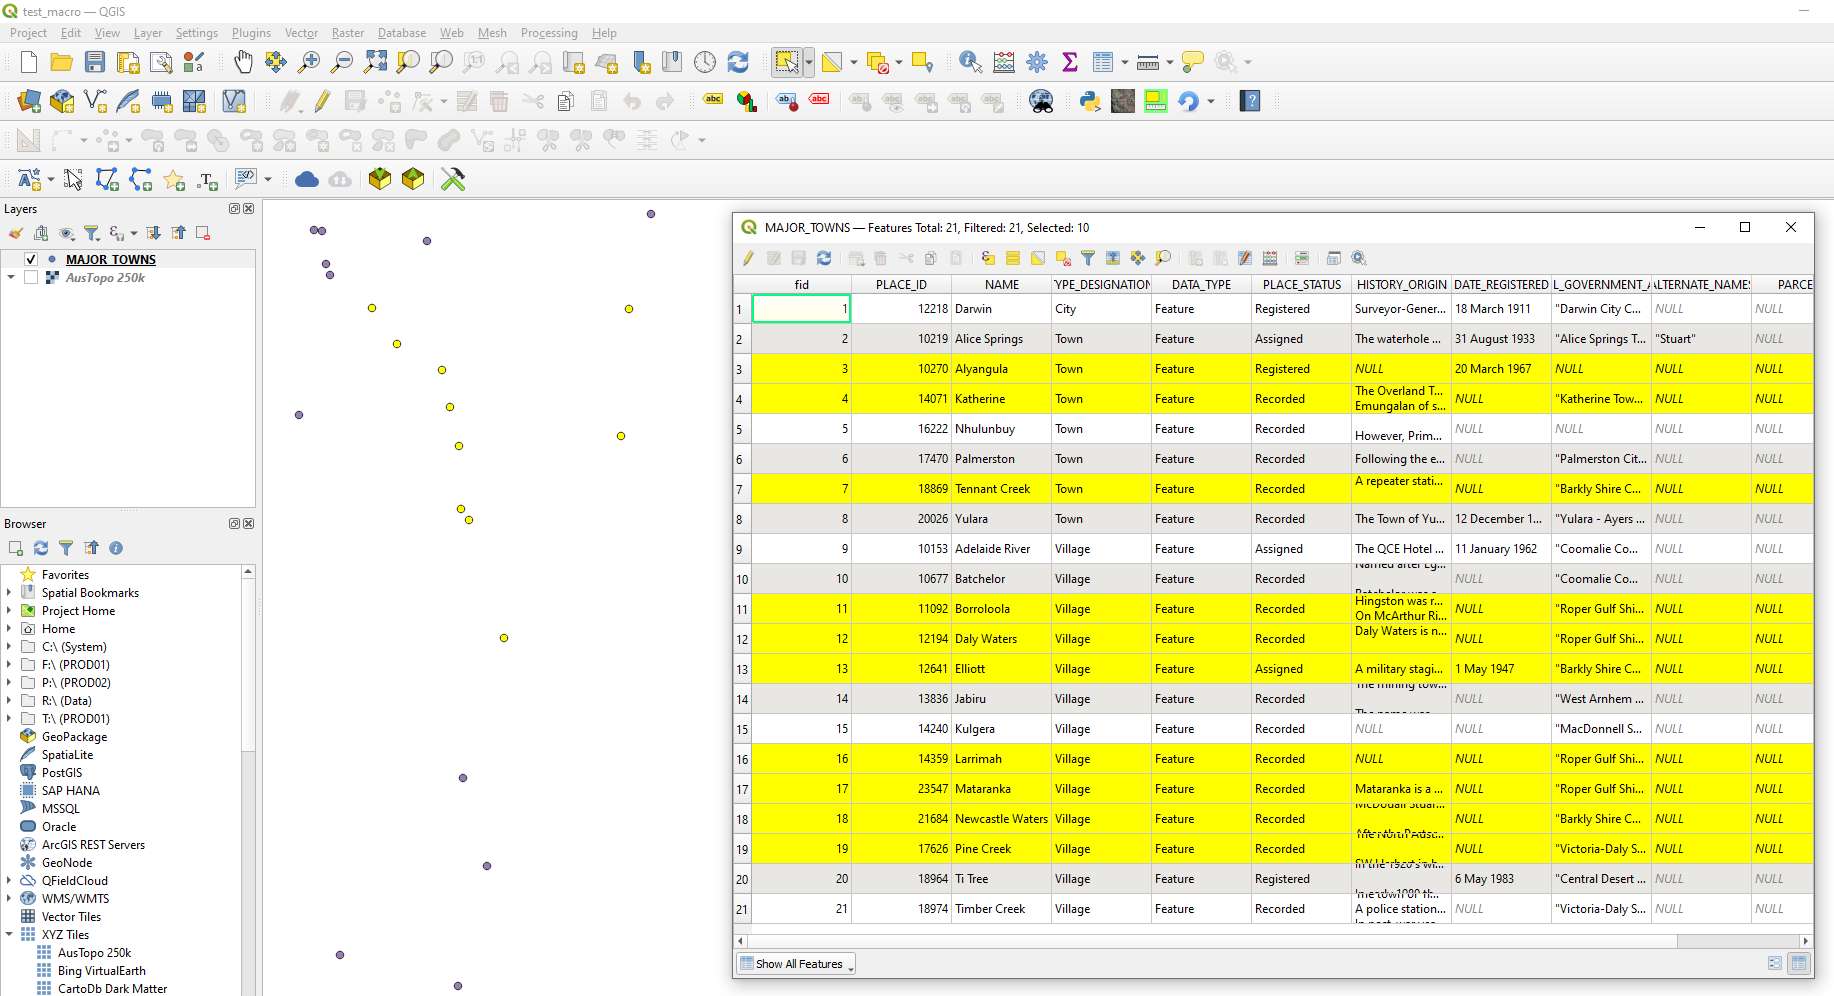Viewport: 1834px width, 996px height.
Task: Click the filter funnel icon in attribute table
Action: [x=1088, y=258]
